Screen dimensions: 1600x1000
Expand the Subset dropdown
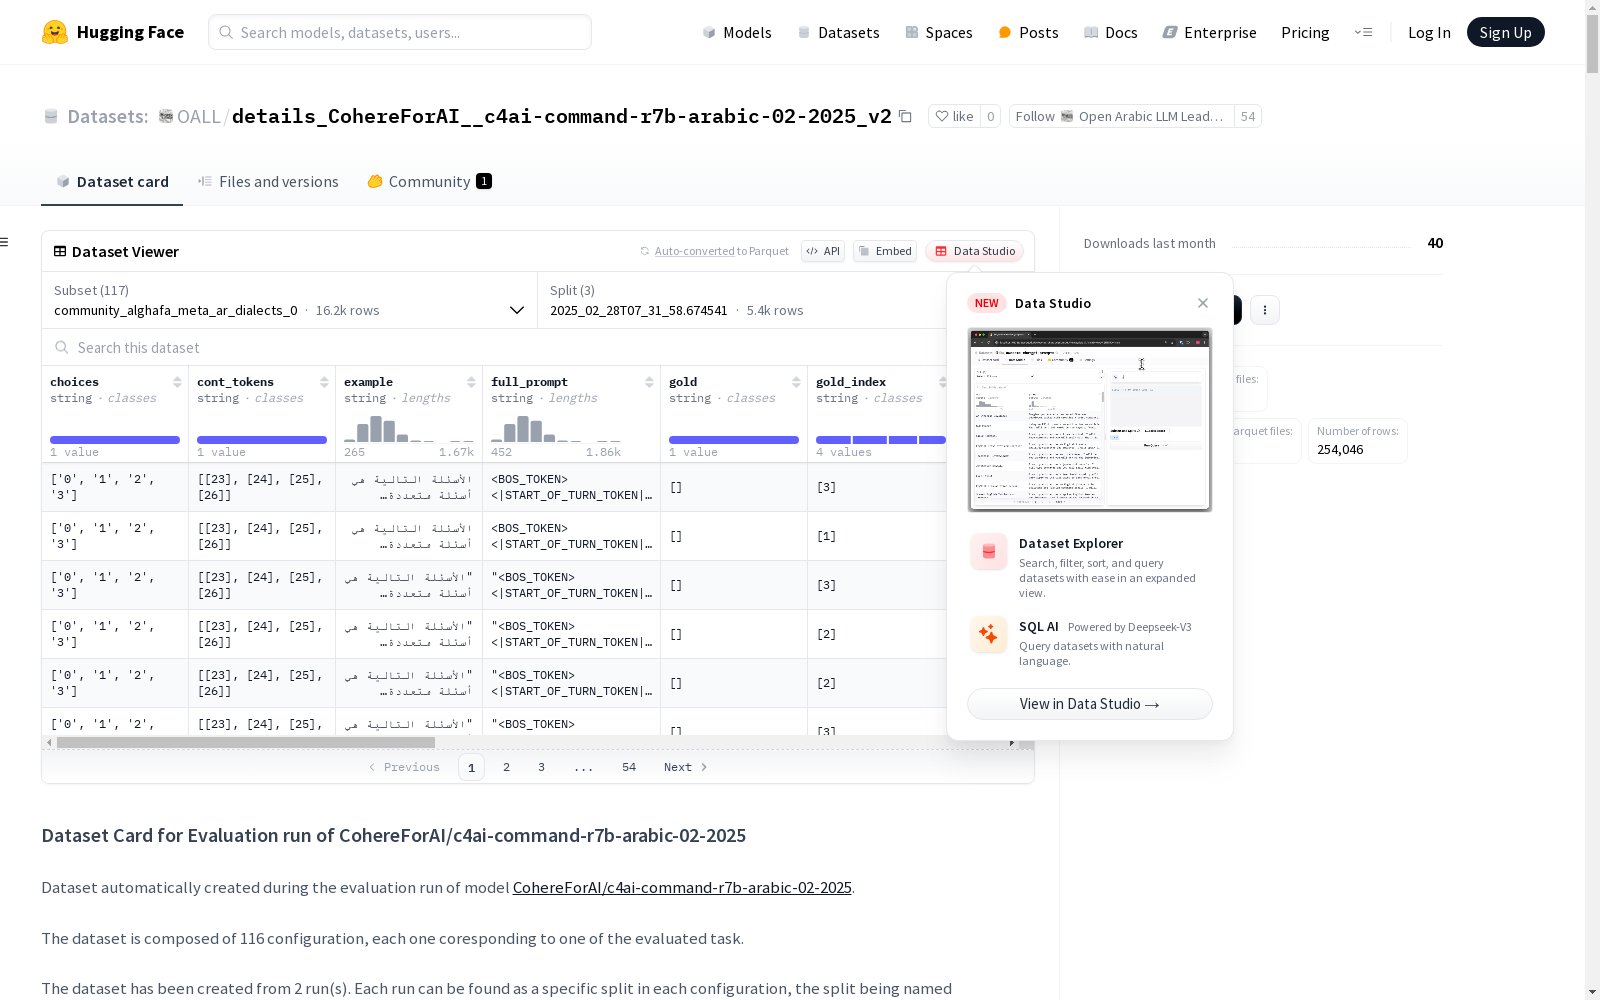(x=289, y=300)
